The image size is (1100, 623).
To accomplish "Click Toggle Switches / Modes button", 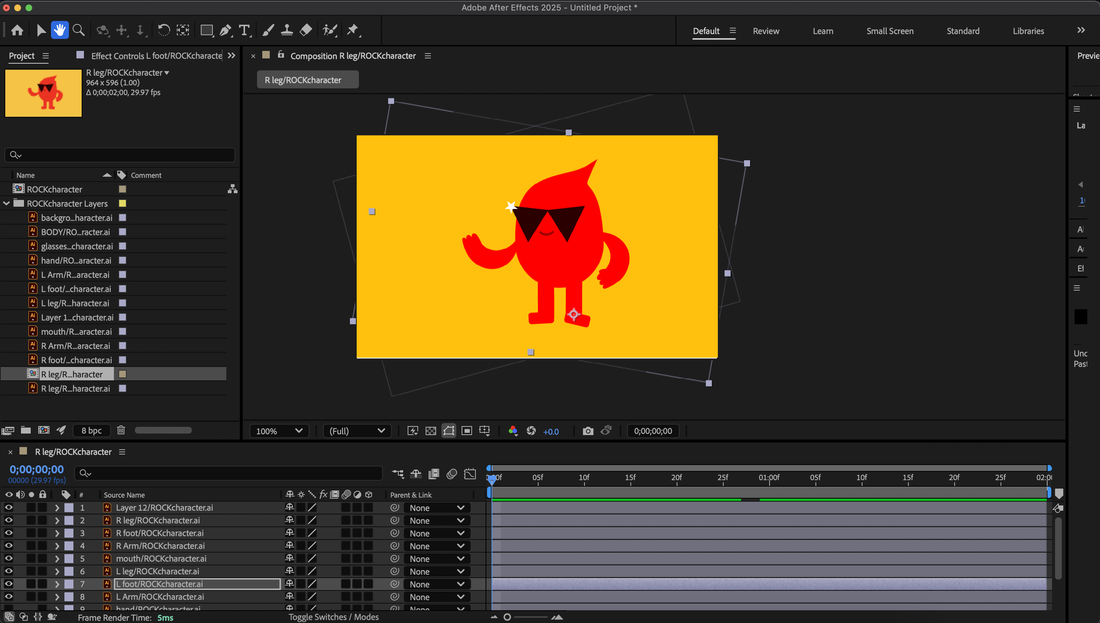I will click(x=333, y=617).
